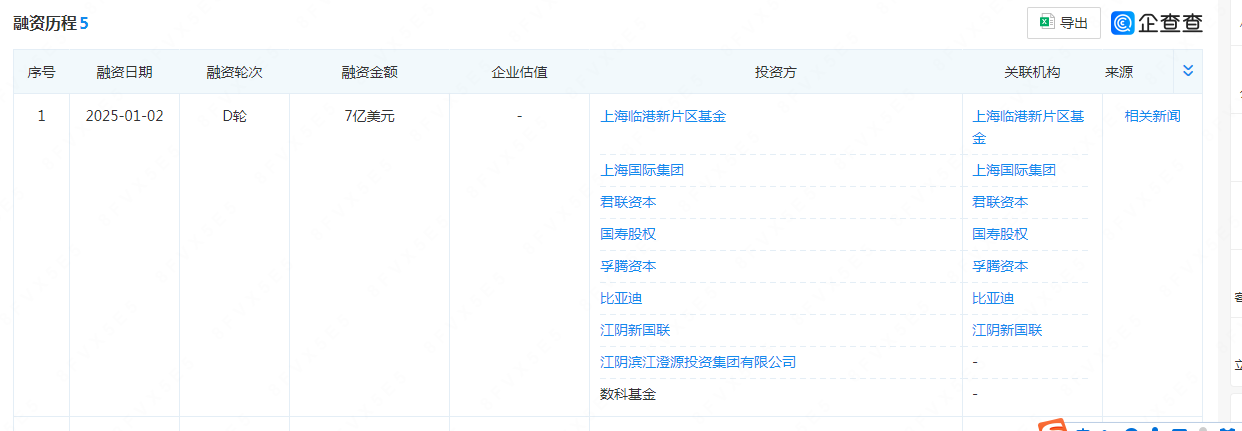Click the 融资金额 column header
This screenshot has height=431, width=1242.
click(x=369, y=72)
